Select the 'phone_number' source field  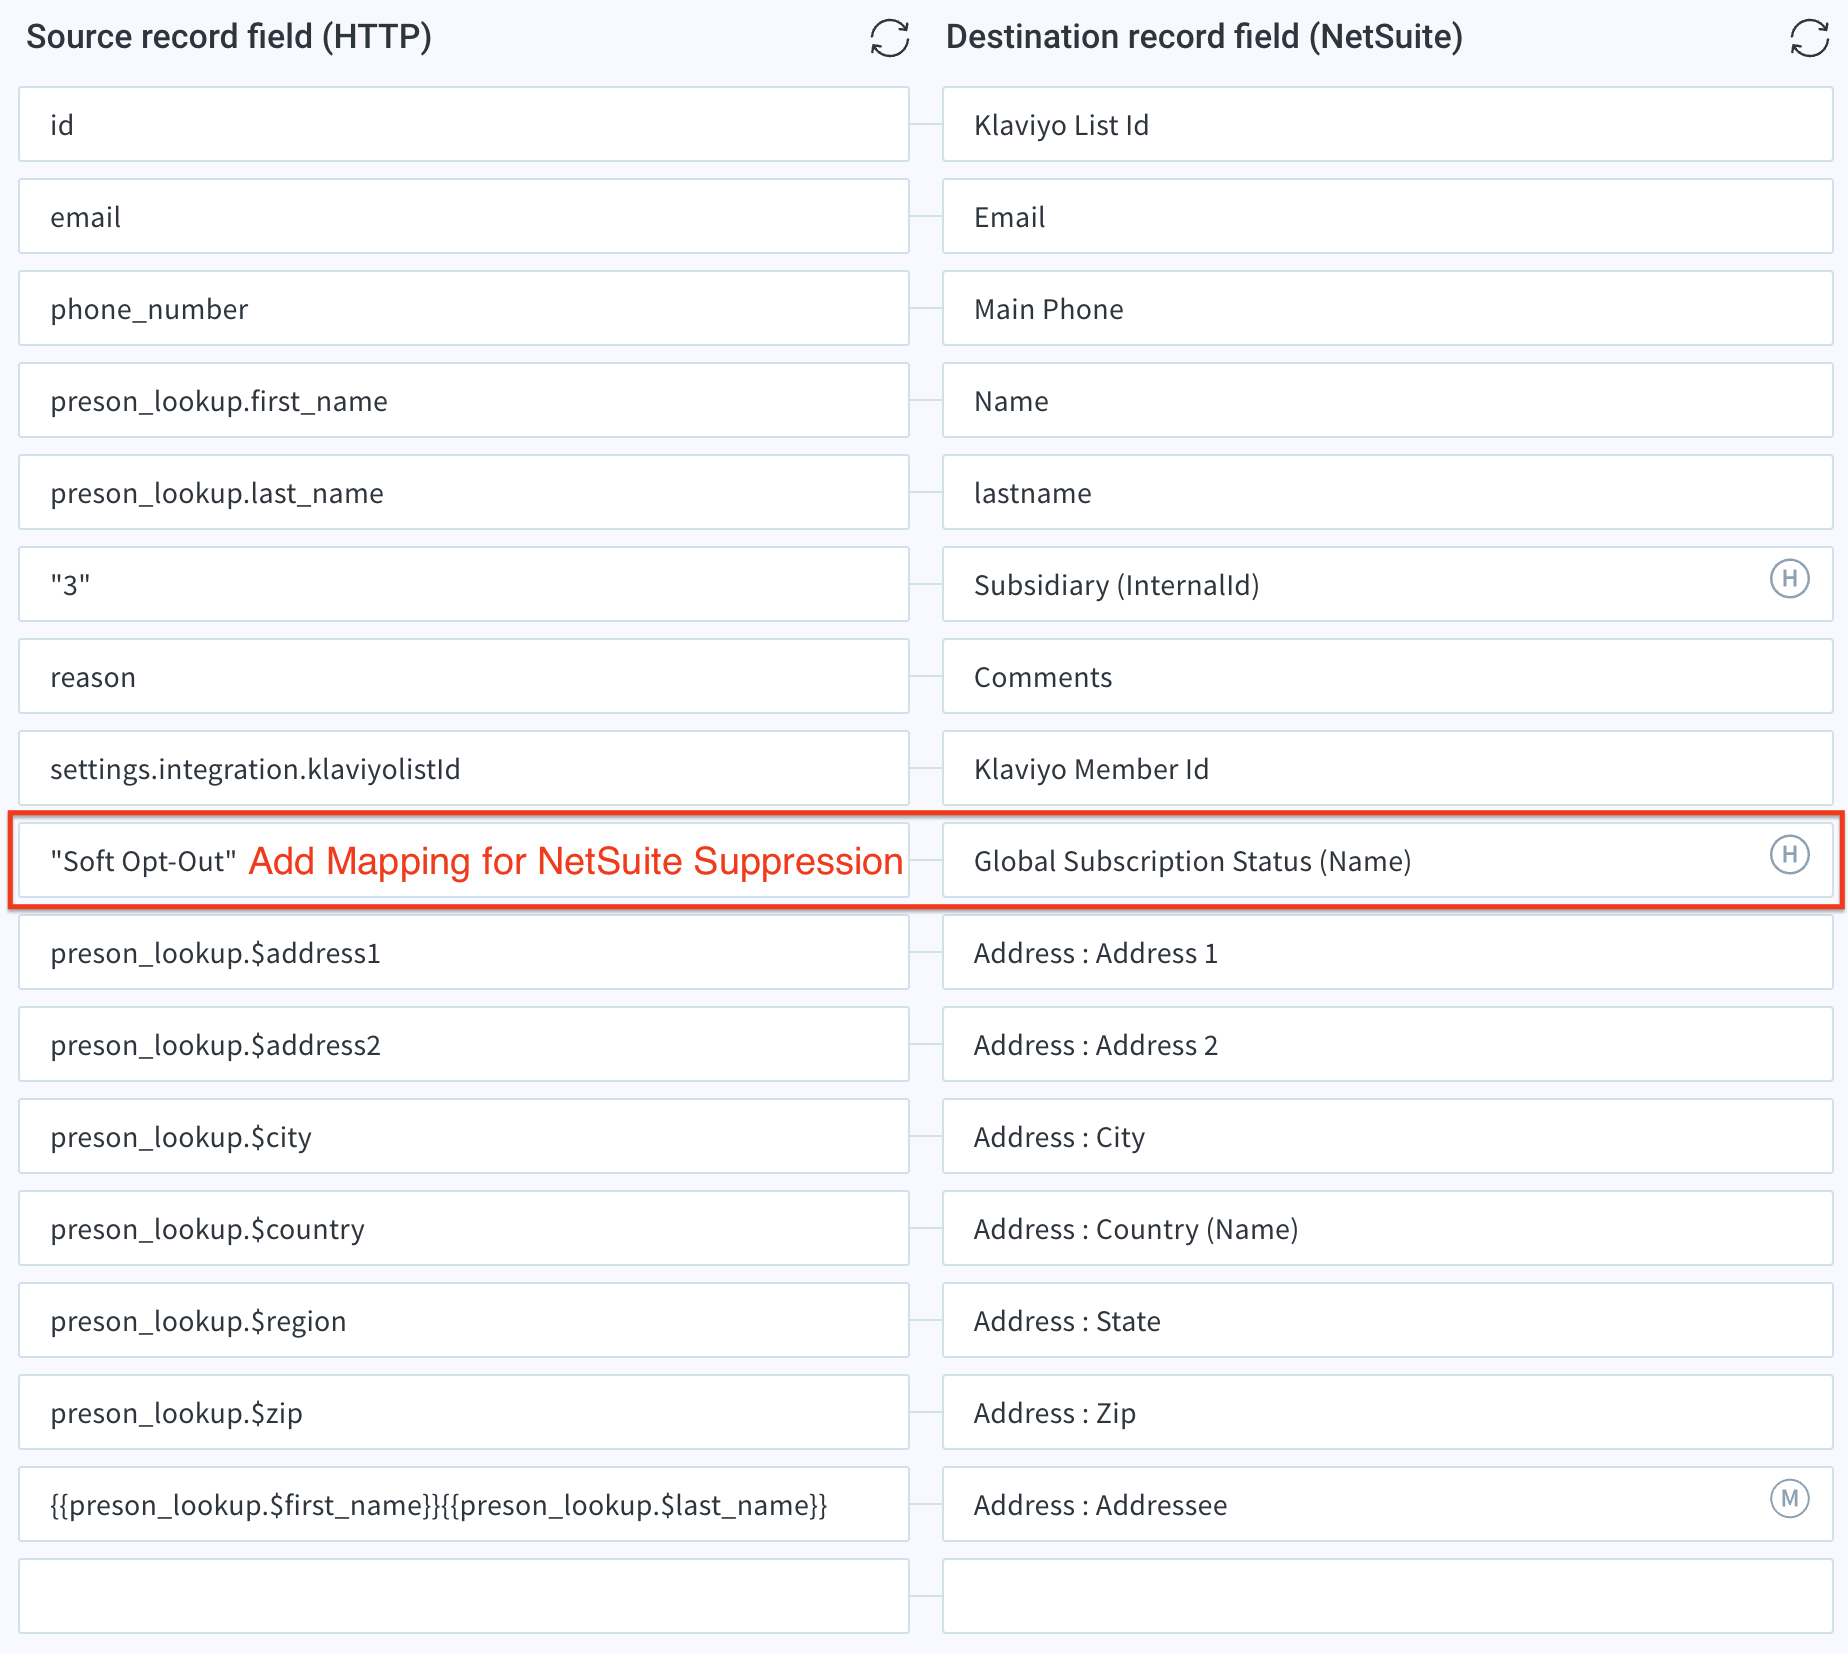464,308
